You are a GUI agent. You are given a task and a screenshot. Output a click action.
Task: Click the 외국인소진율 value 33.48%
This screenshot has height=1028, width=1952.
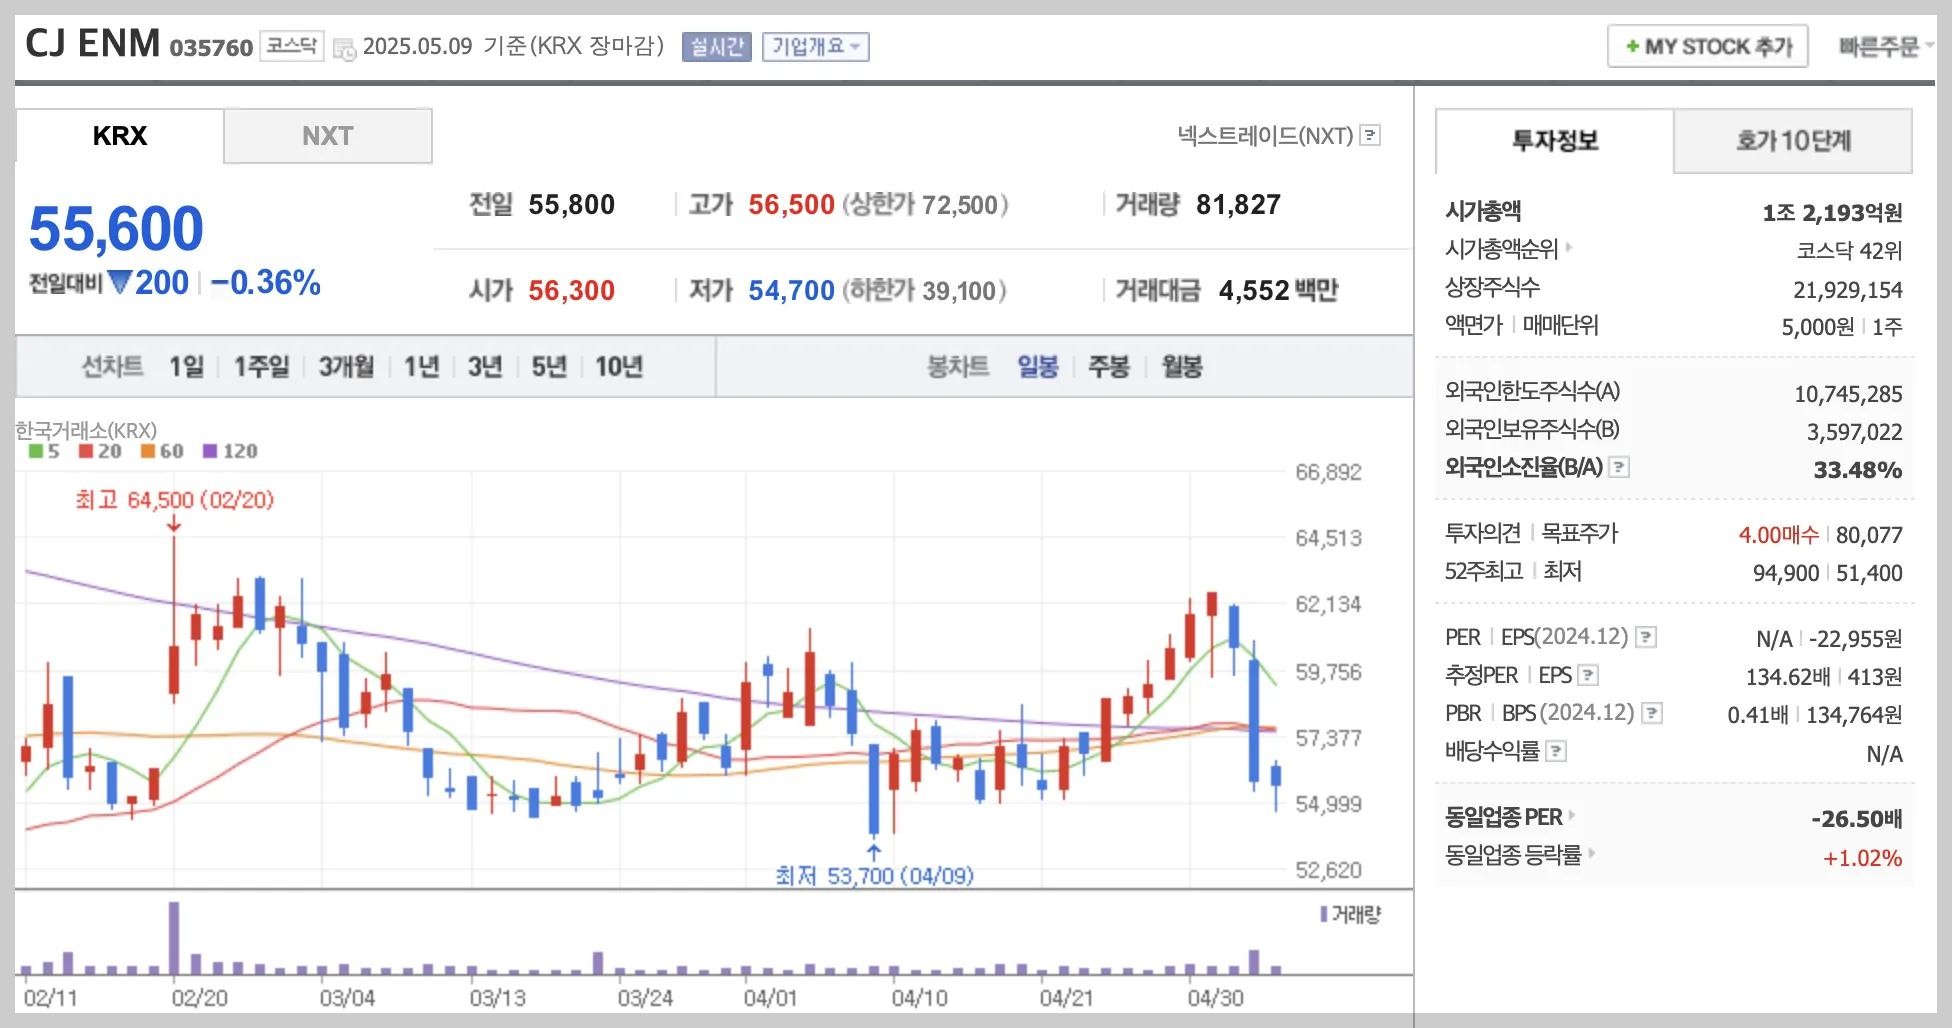tap(1858, 470)
